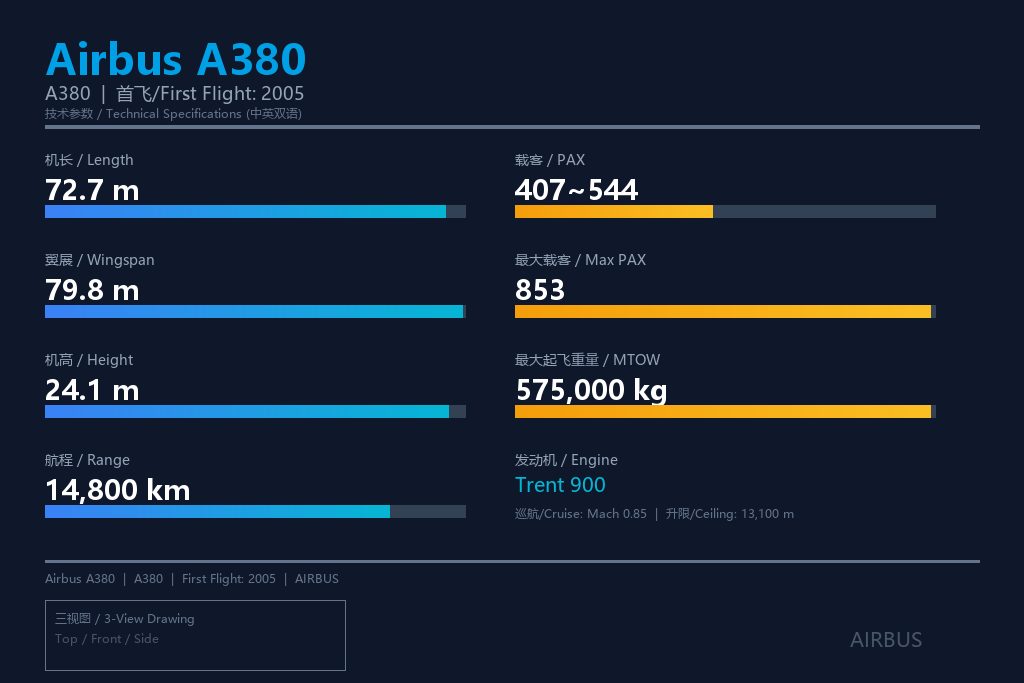The image size is (1024, 683).
Task: Select the footer AIRBUS breadcrumb item
Action: click(317, 579)
